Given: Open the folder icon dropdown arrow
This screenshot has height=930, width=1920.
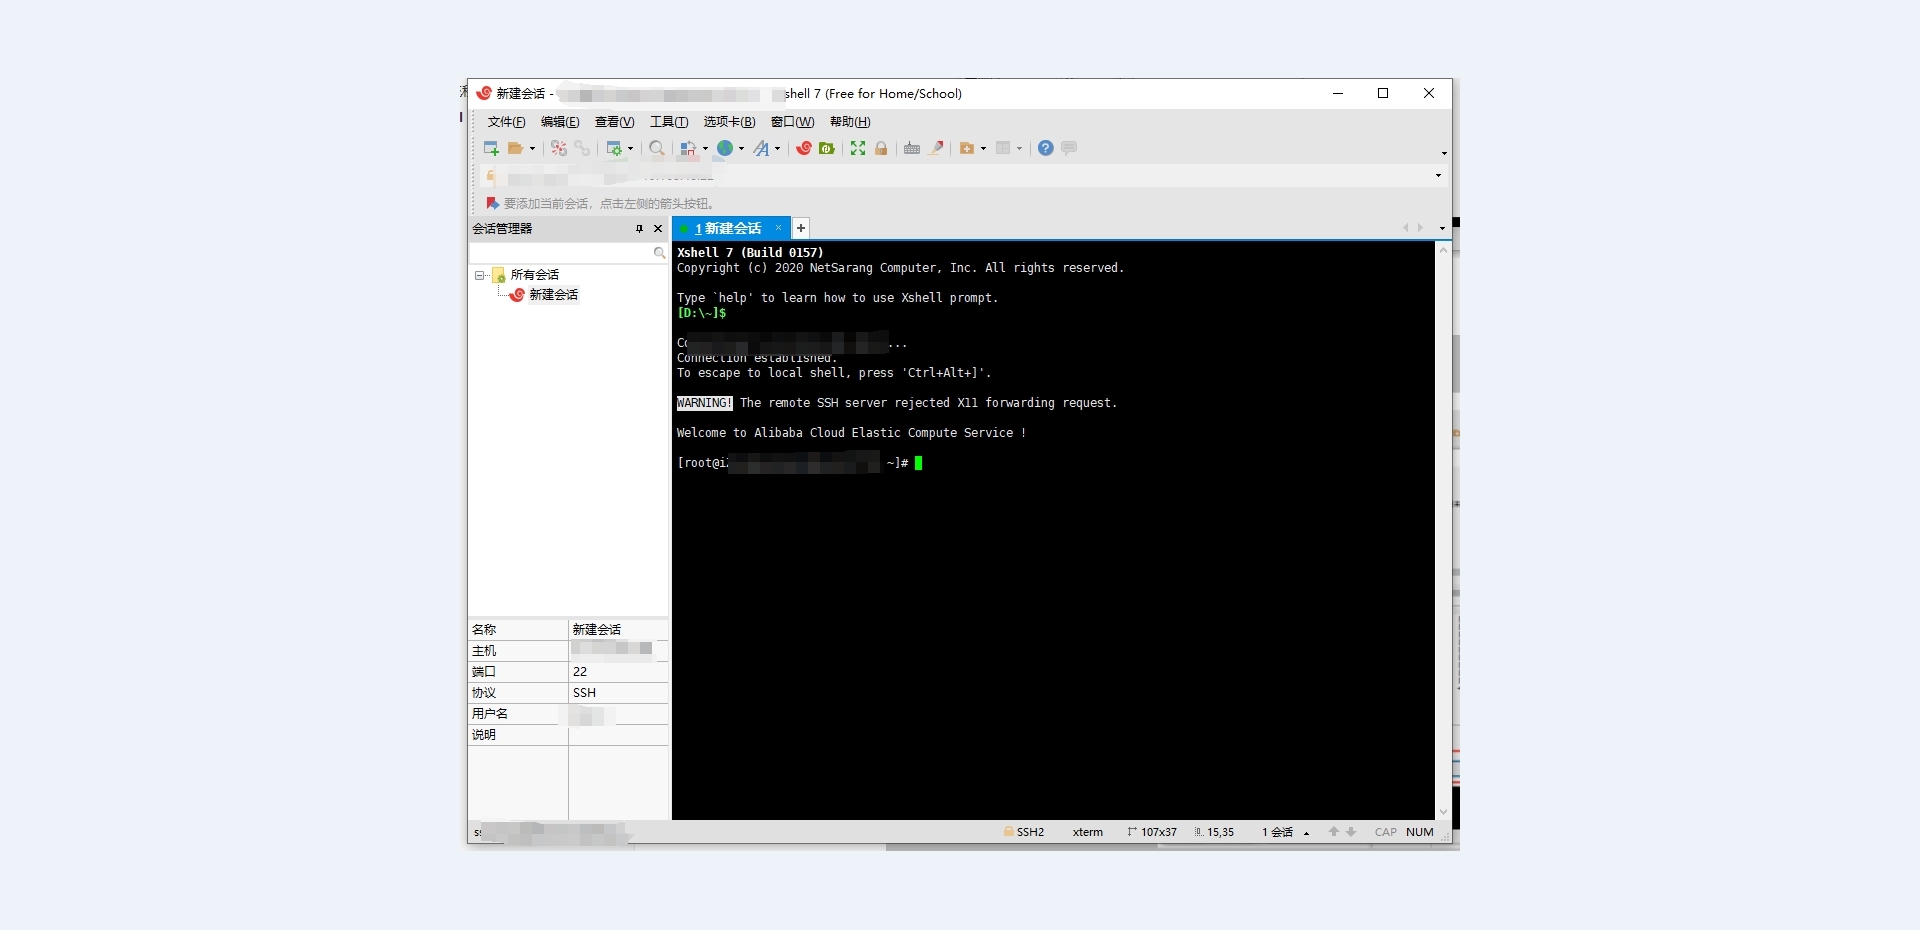Looking at the screenshot, I should 532,149.
